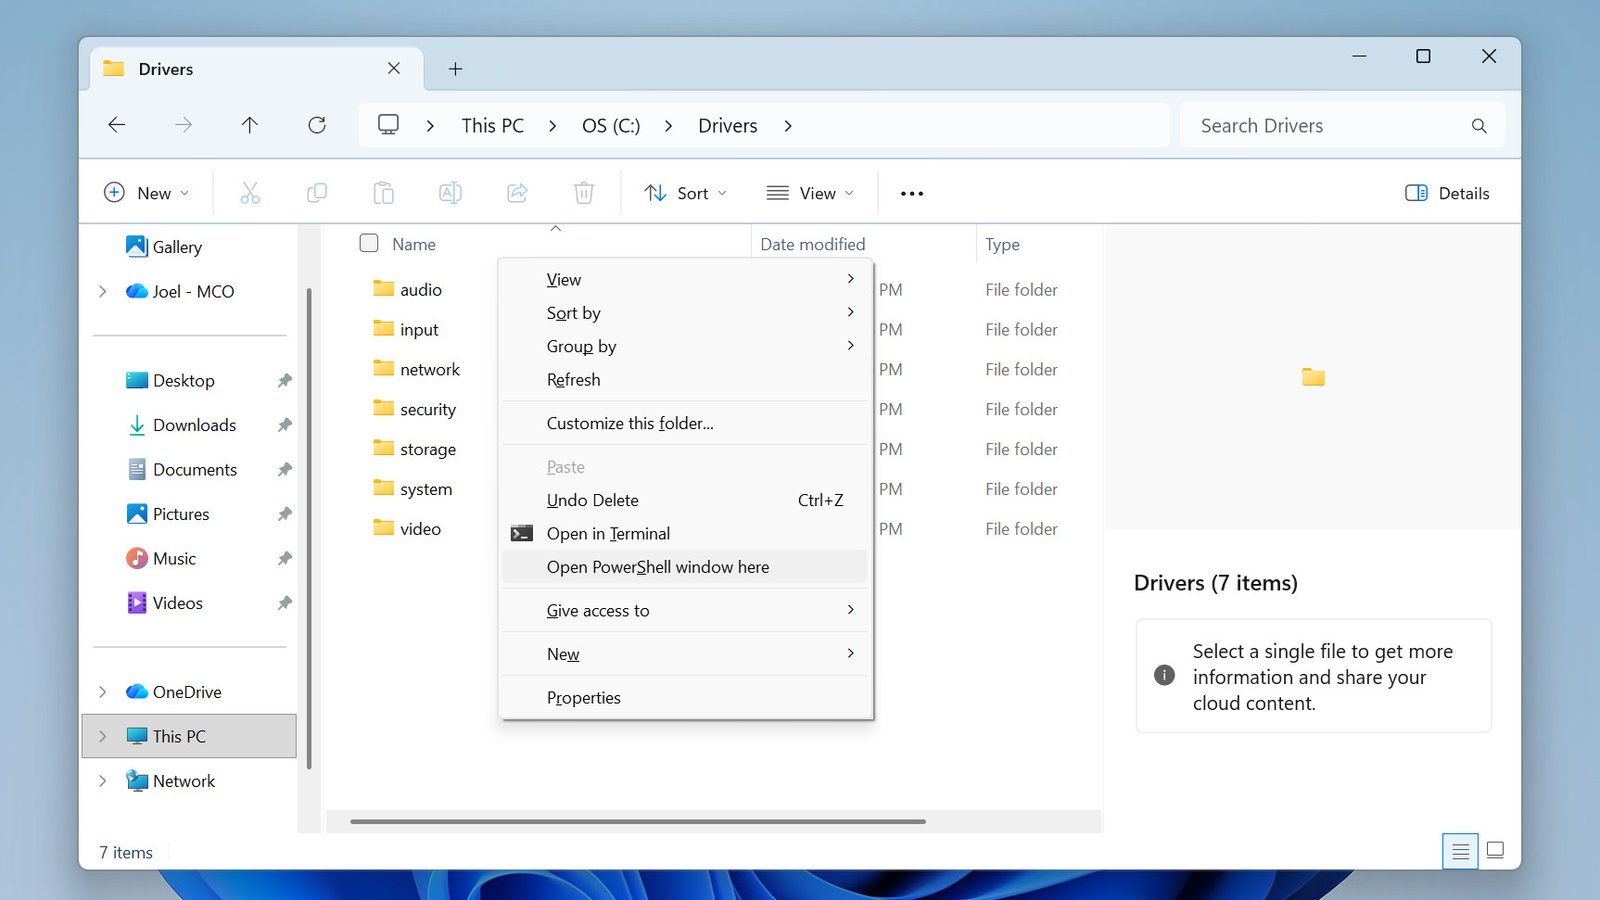Select the Rename icon in the toolbar
This screenshot has height=900, width=1600.
[450, 192]
